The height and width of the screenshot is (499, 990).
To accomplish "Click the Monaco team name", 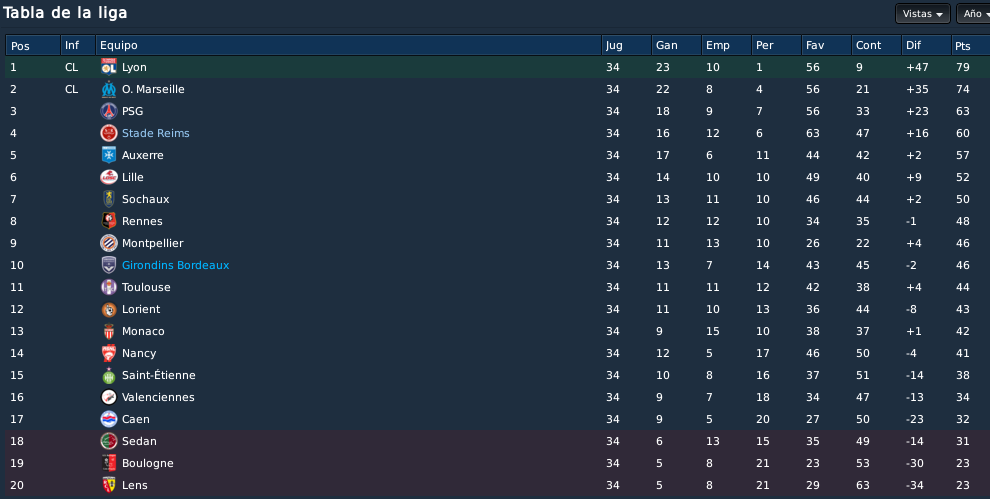I will click(x=143, y=331).
